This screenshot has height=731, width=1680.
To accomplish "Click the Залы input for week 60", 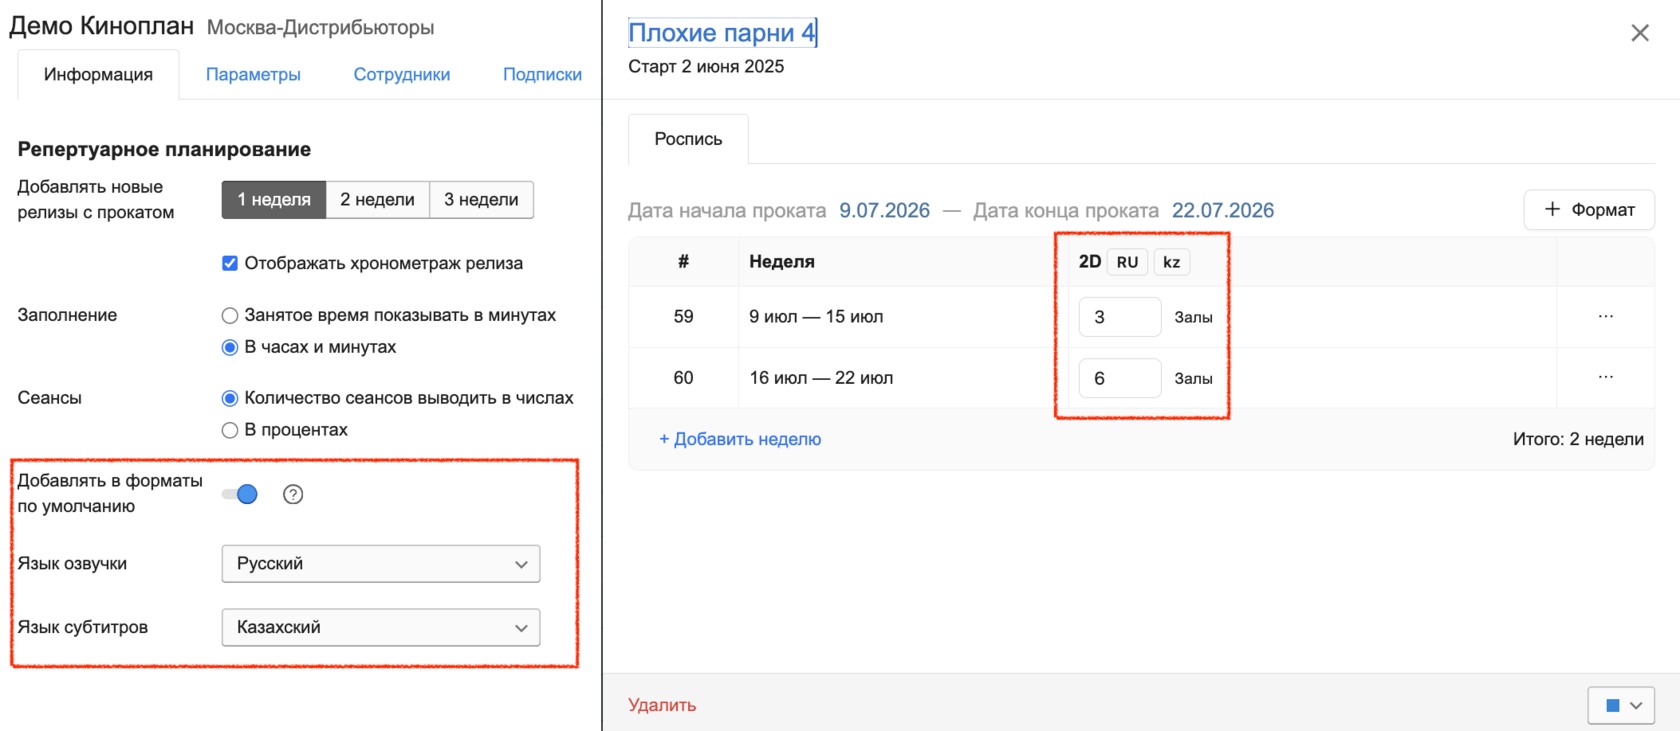I will [x=1120, y=378].
